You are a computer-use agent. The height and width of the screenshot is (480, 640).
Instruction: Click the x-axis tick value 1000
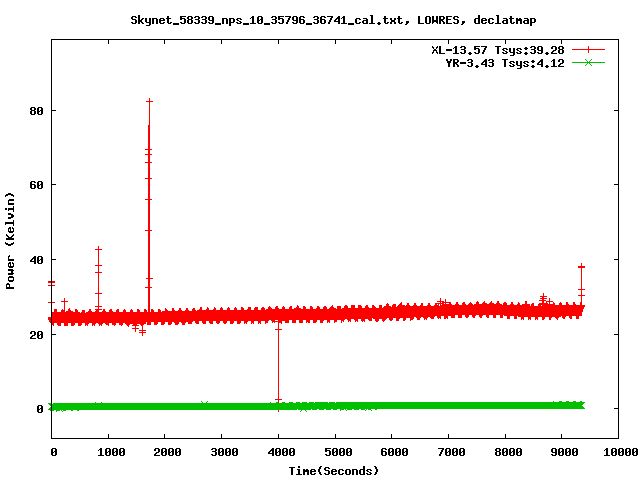[x=111, y=452]
